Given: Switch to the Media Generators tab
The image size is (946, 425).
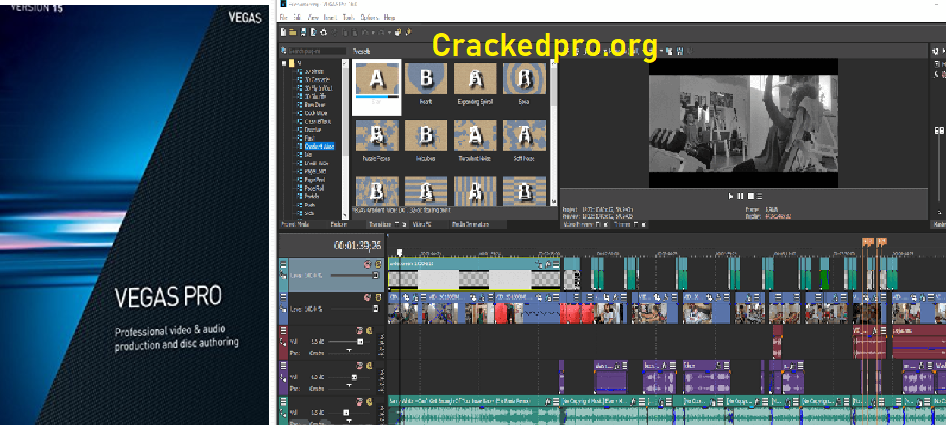Looking at the screenshot, I should click(x=470, y=225).
